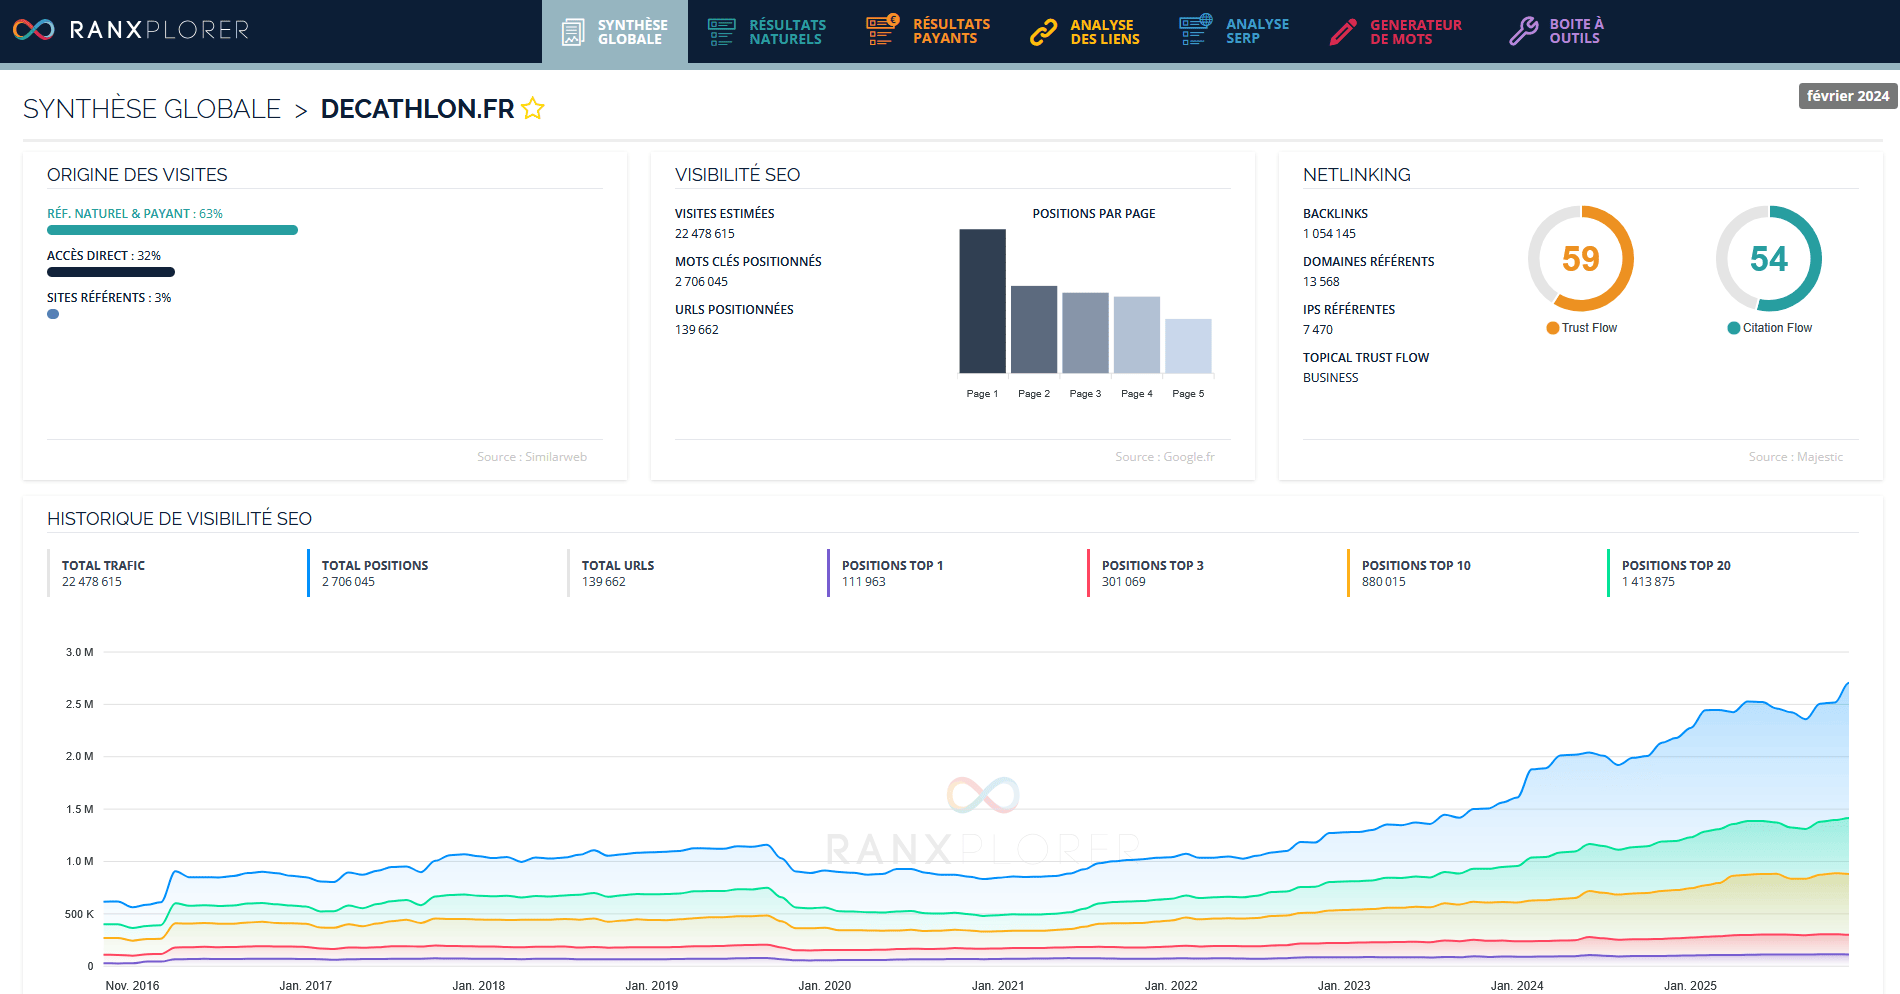This screenshot has height=994, width=1900.
Task: Switch to the Positions Top 20 tab
Action: 1677,572
